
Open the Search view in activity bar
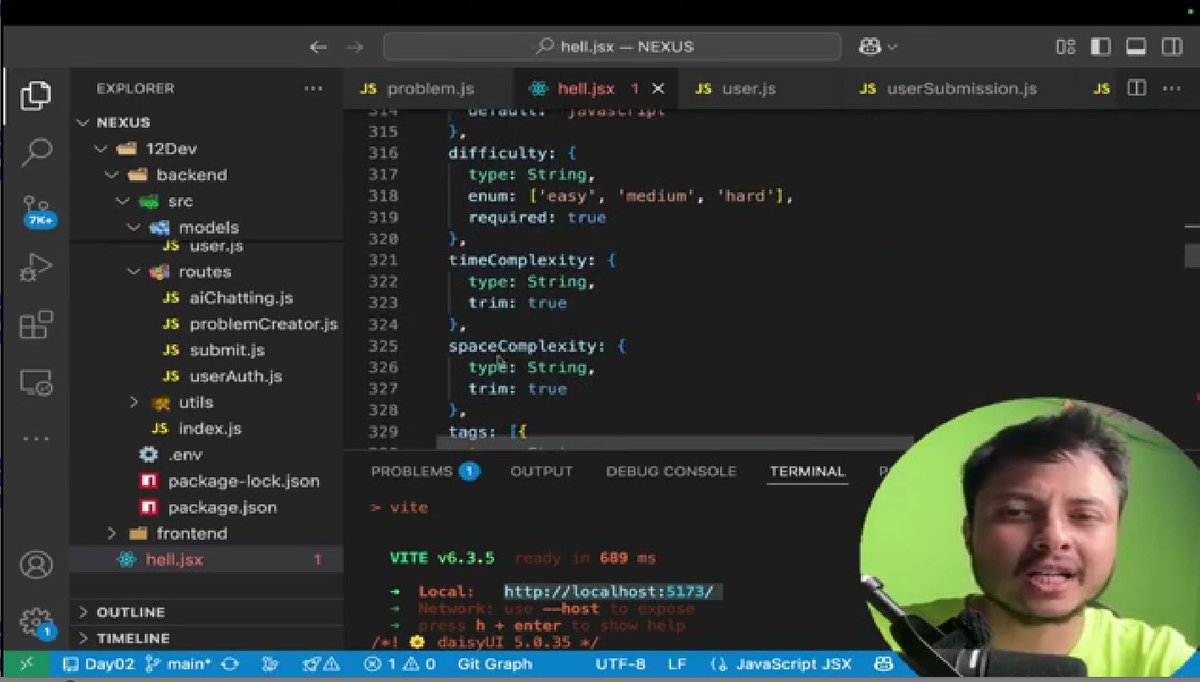point(36,152)
